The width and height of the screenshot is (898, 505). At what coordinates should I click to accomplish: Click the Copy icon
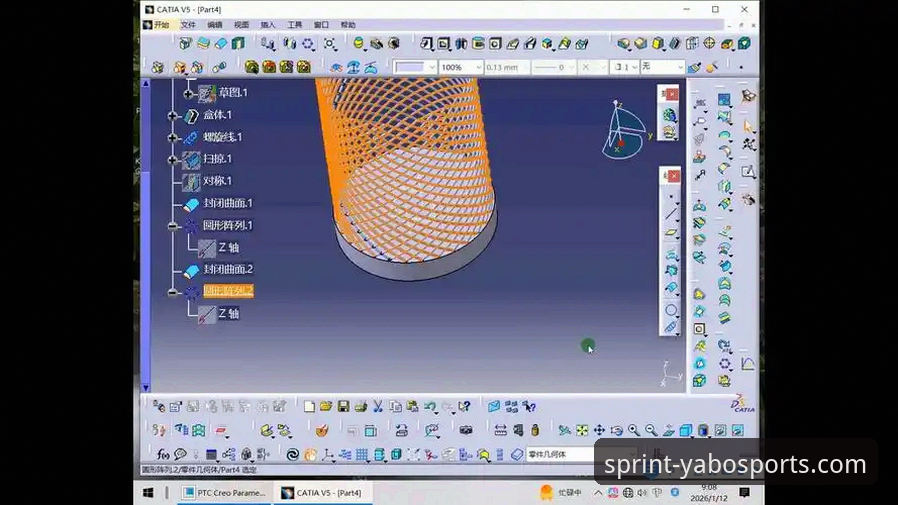tap(395, 407)
